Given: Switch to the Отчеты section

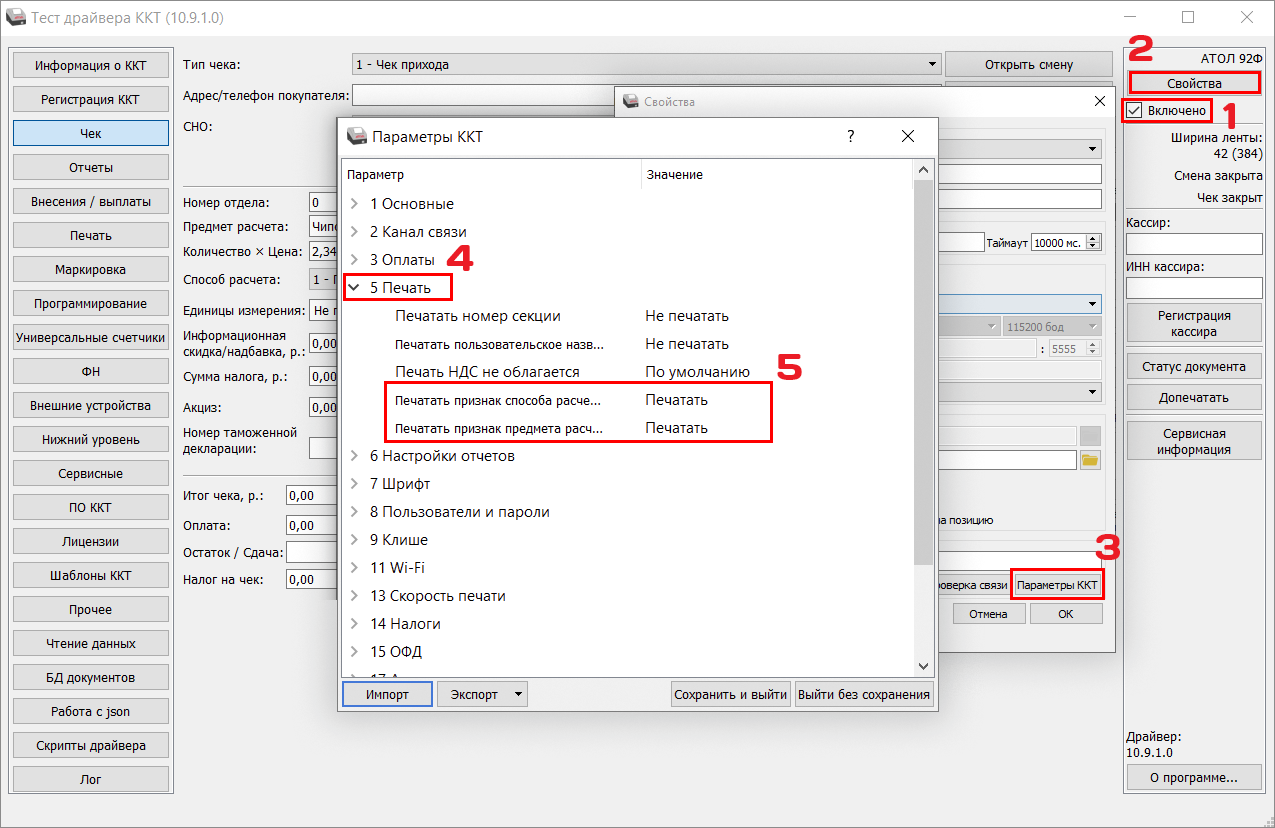Looking at the screenshot, I should coord(91,167).
